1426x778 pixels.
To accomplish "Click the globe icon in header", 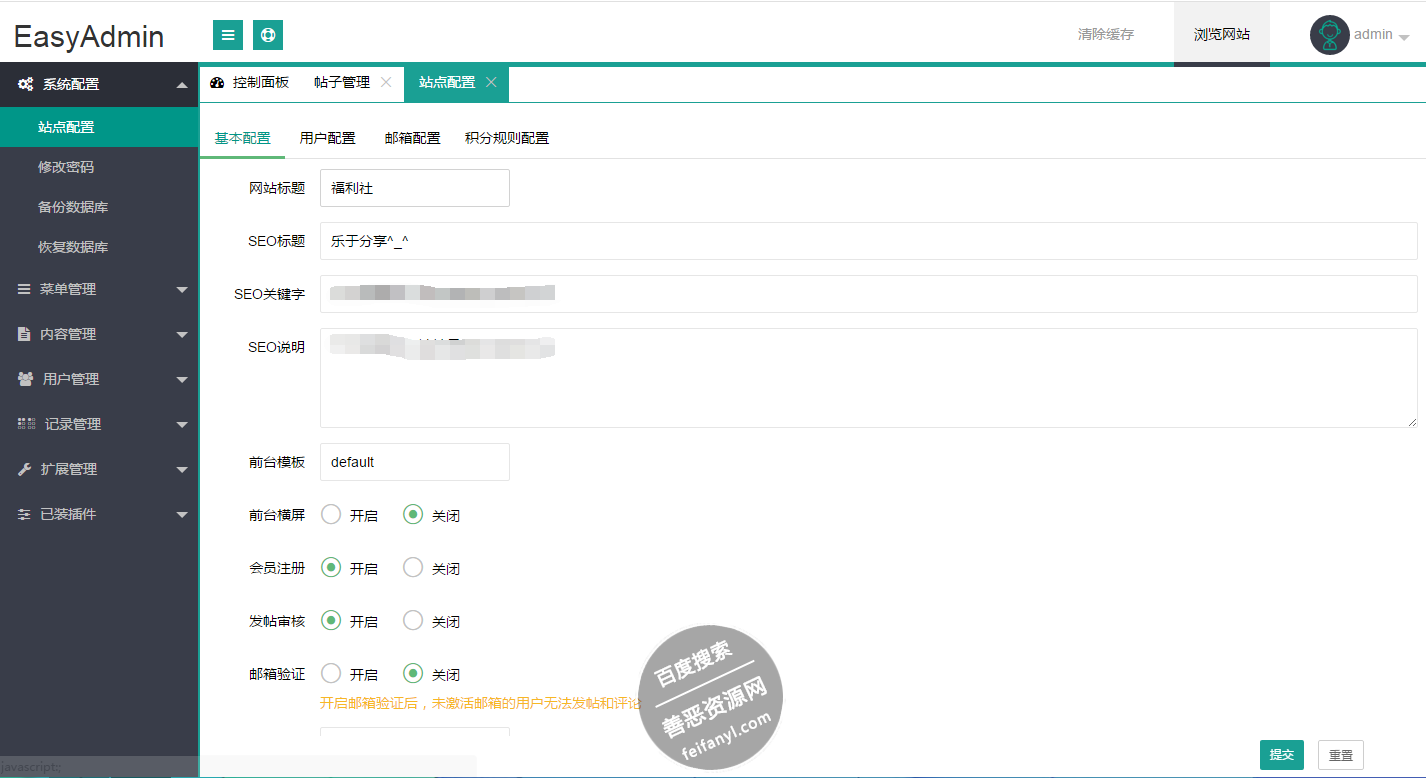I will point(268,35).
